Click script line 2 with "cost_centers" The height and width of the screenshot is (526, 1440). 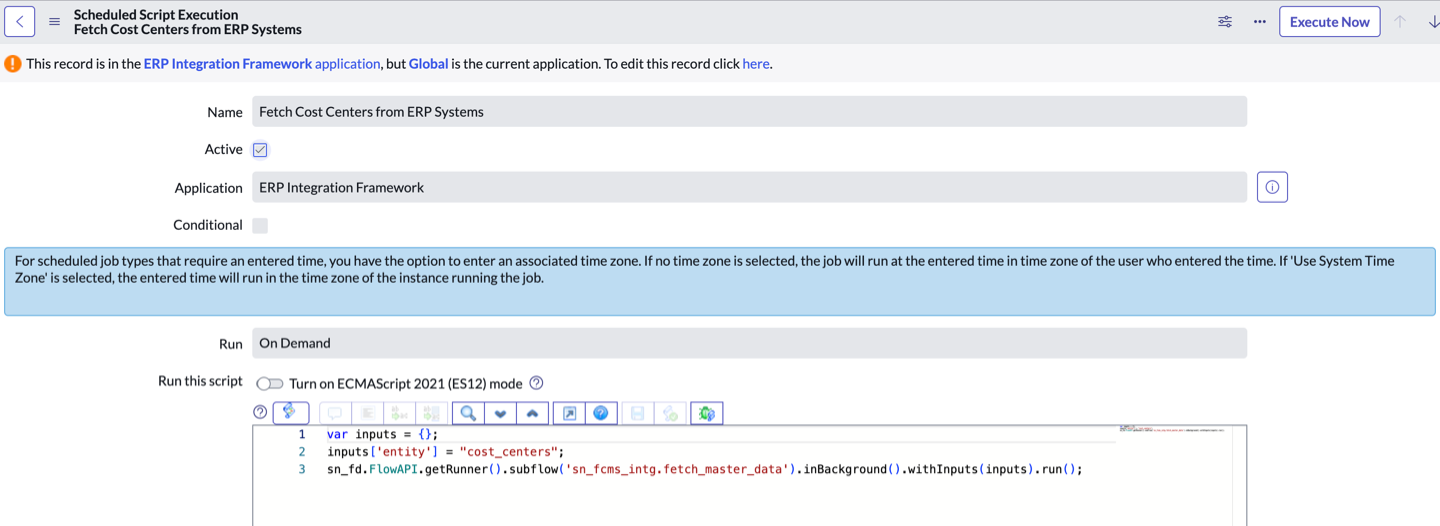tap(445, 452)
